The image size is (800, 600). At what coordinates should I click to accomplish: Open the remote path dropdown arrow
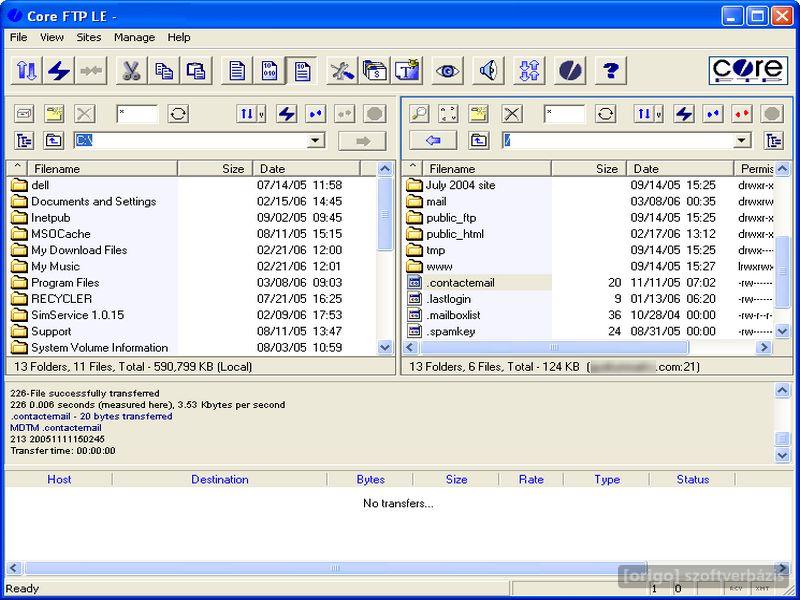pyautogui.click(x=742, y=140)
